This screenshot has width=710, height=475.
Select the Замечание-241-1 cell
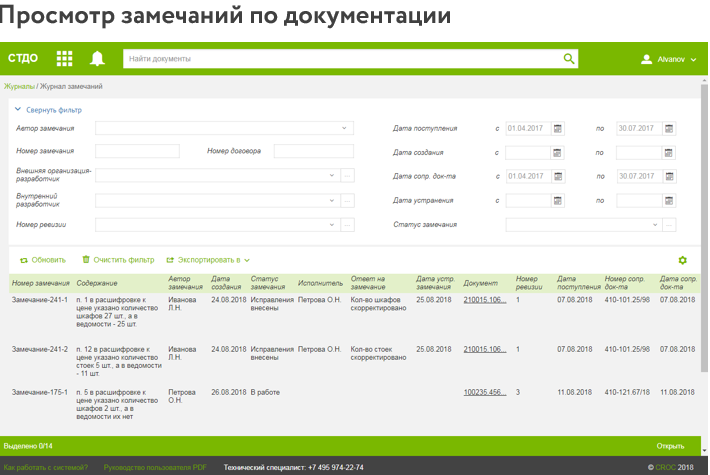[x=40, y=300]
